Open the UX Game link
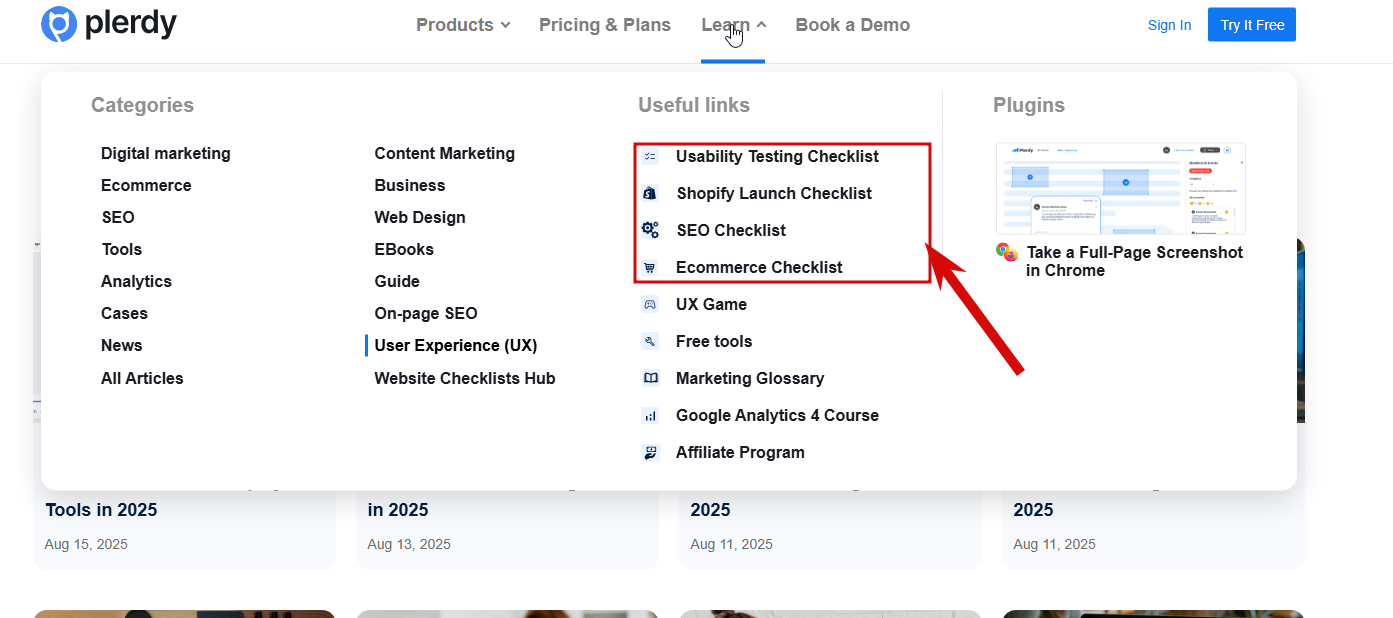The height and width of the screenshot is (618, 1393). pos(711,304)
